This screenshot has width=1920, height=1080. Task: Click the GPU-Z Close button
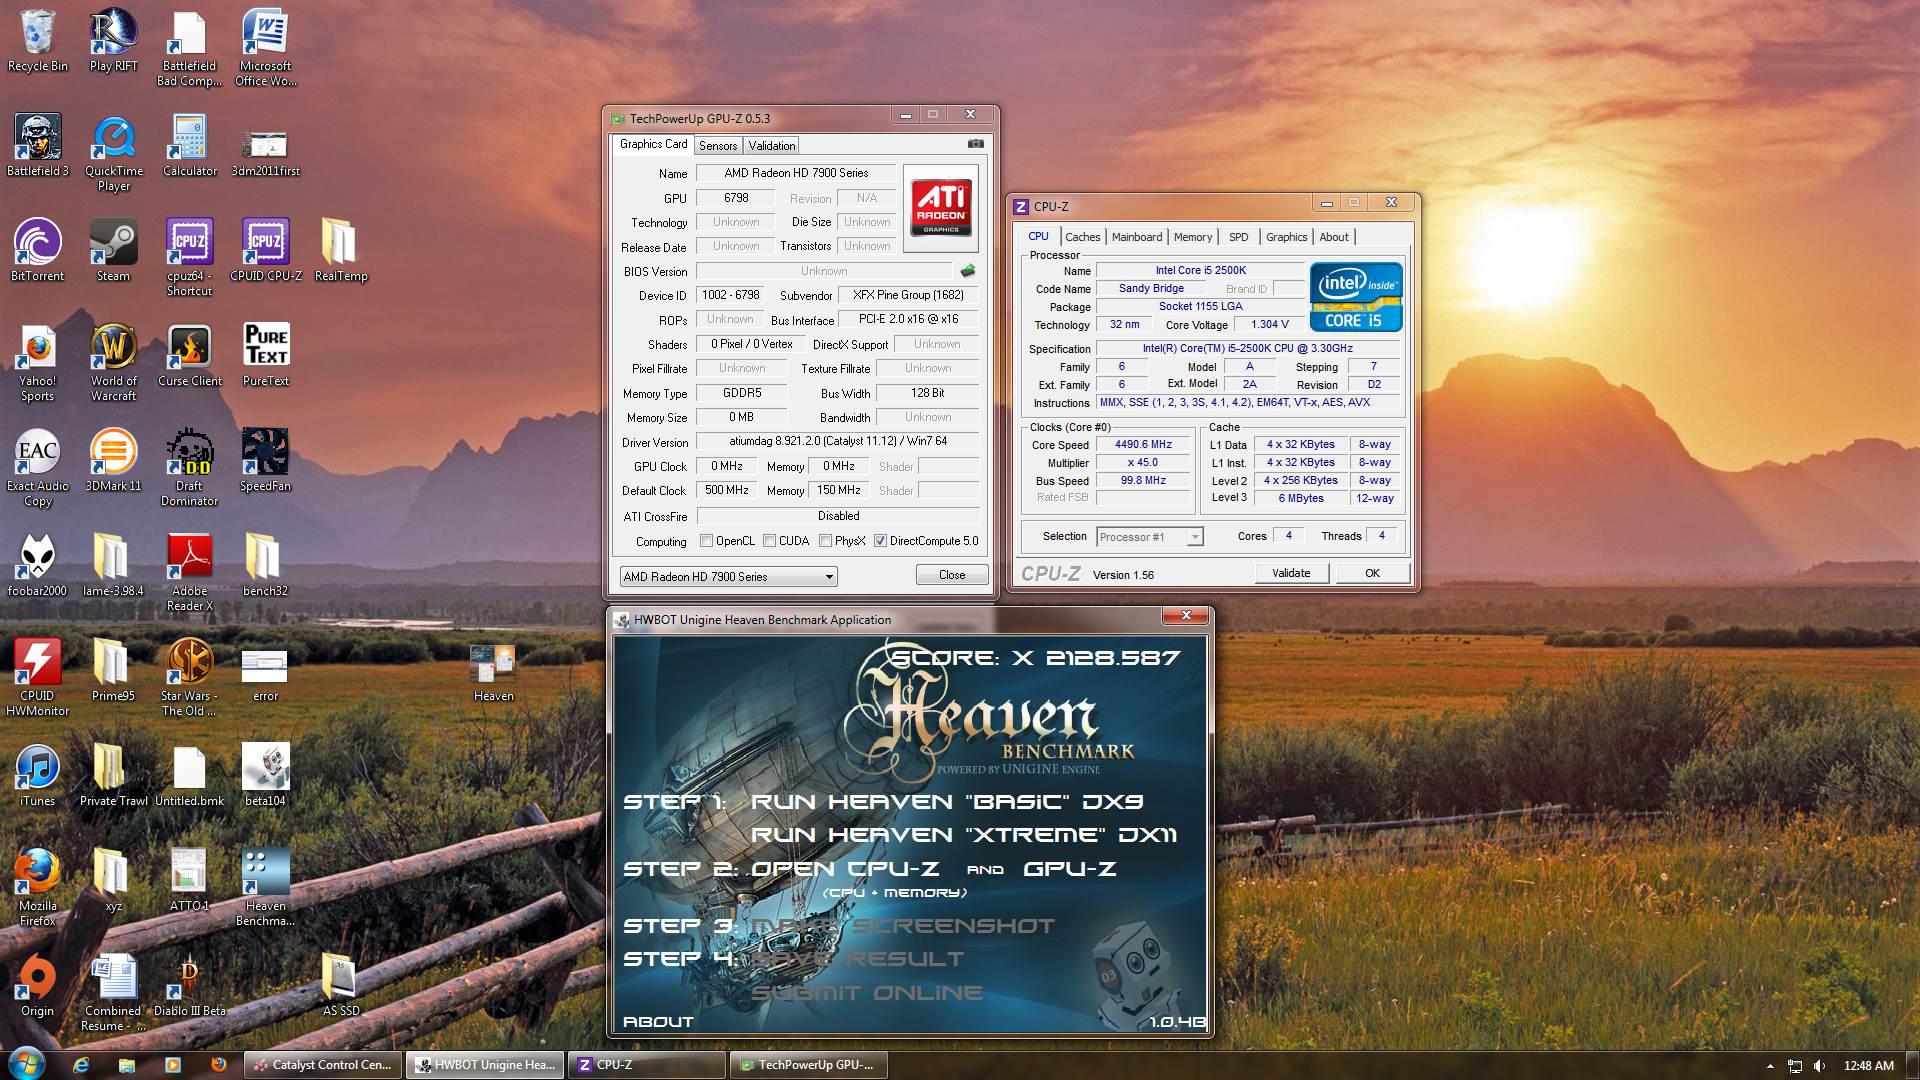(x=952, y=575)
